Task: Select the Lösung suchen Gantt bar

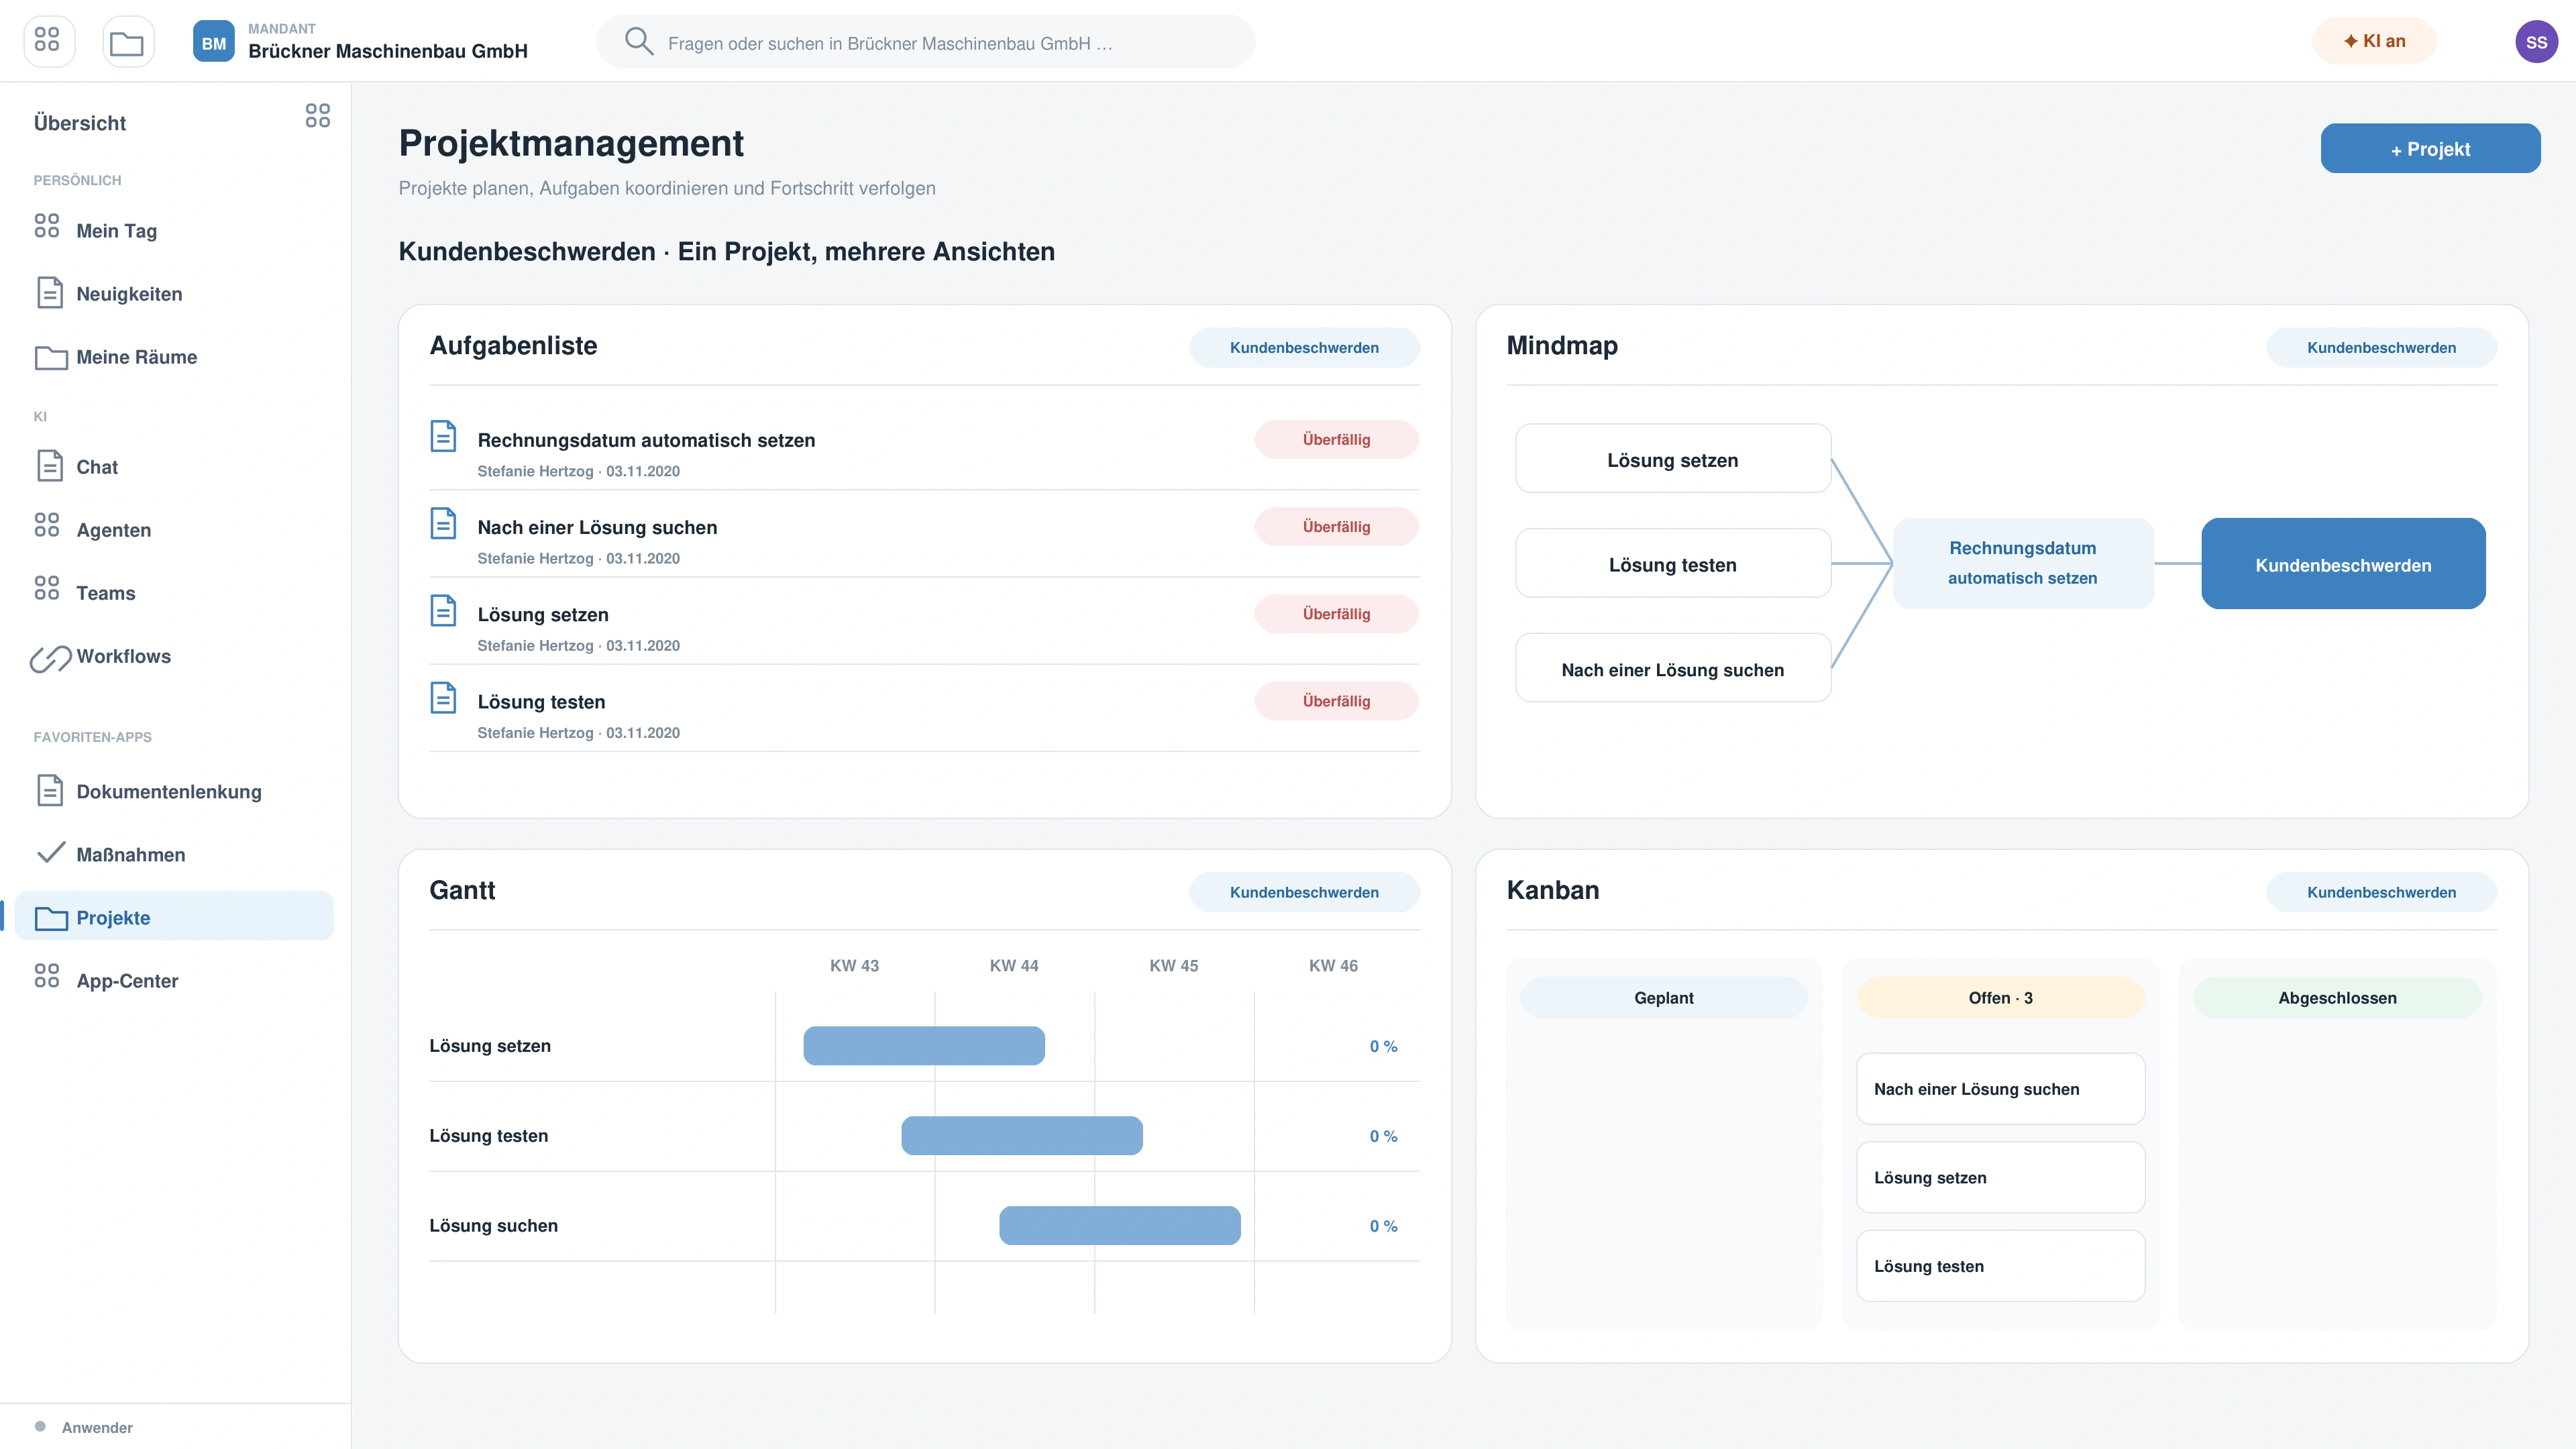Action: pyautogui.click(x=1120, y=1225)
